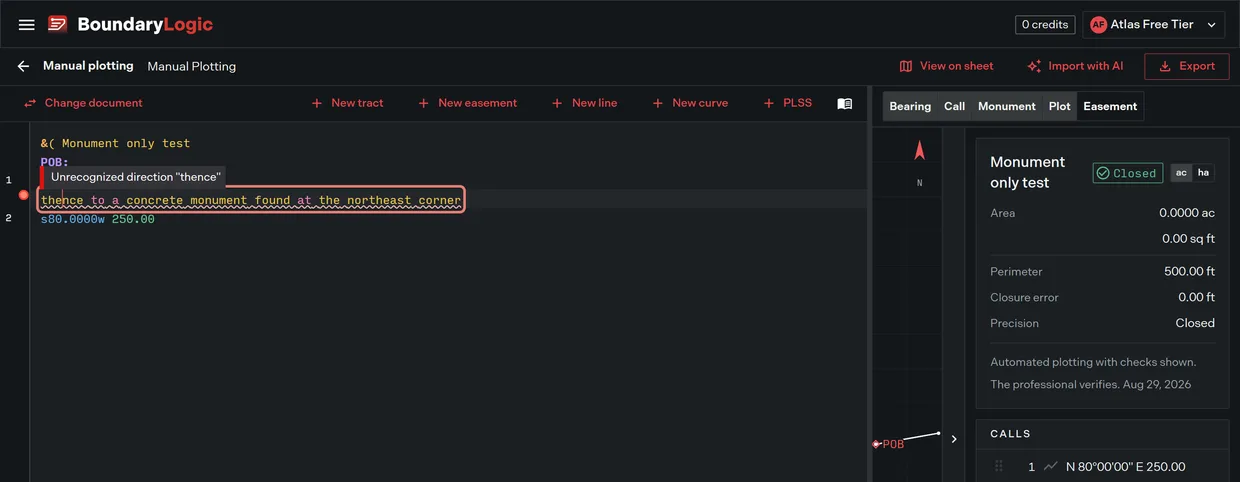Insert a PLSS description

click(787, 103)
